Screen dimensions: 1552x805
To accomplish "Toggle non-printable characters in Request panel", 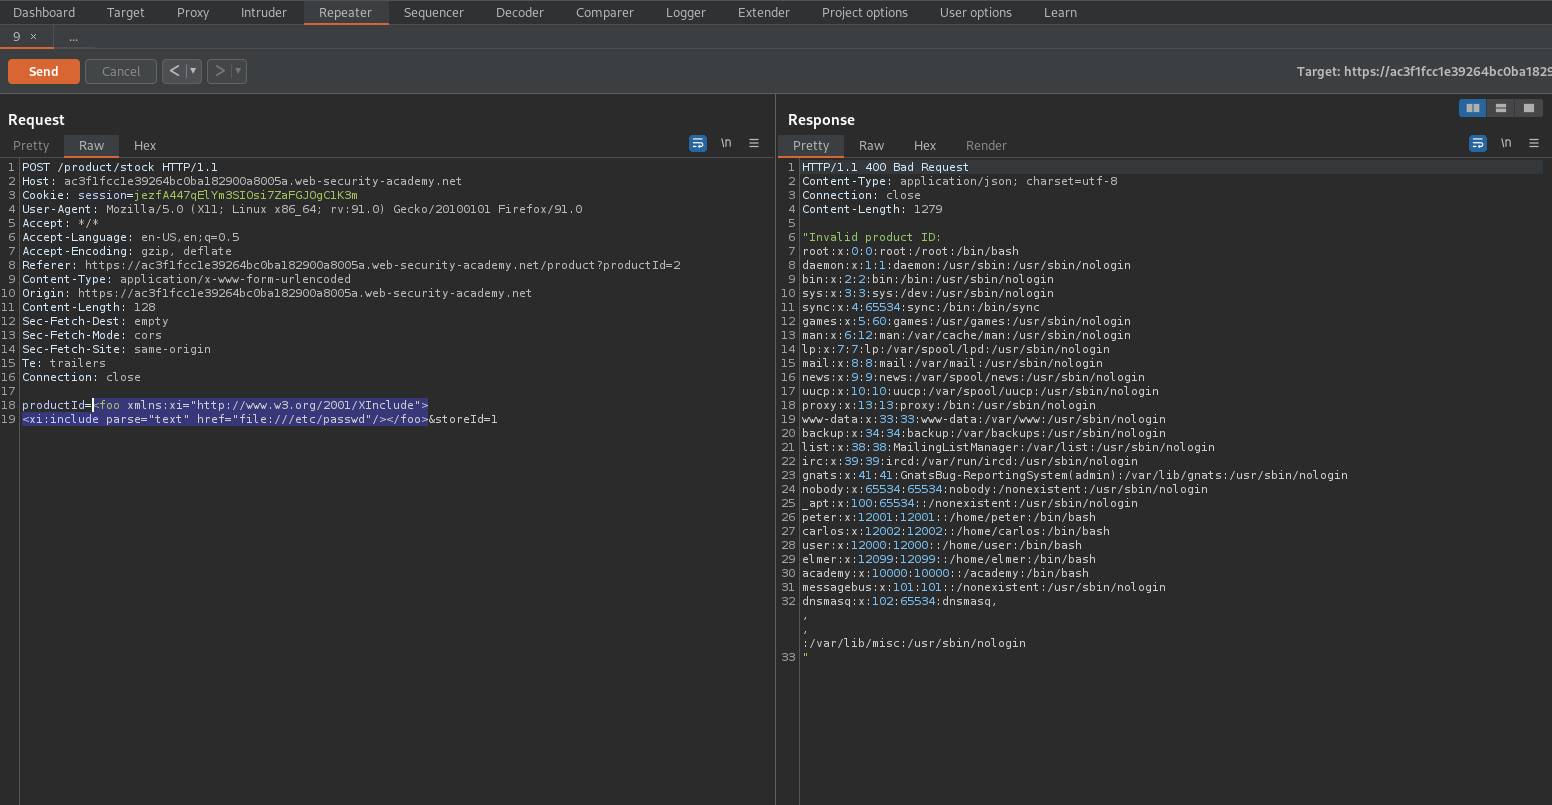I will pyautogui.click(x=726, y=143).
